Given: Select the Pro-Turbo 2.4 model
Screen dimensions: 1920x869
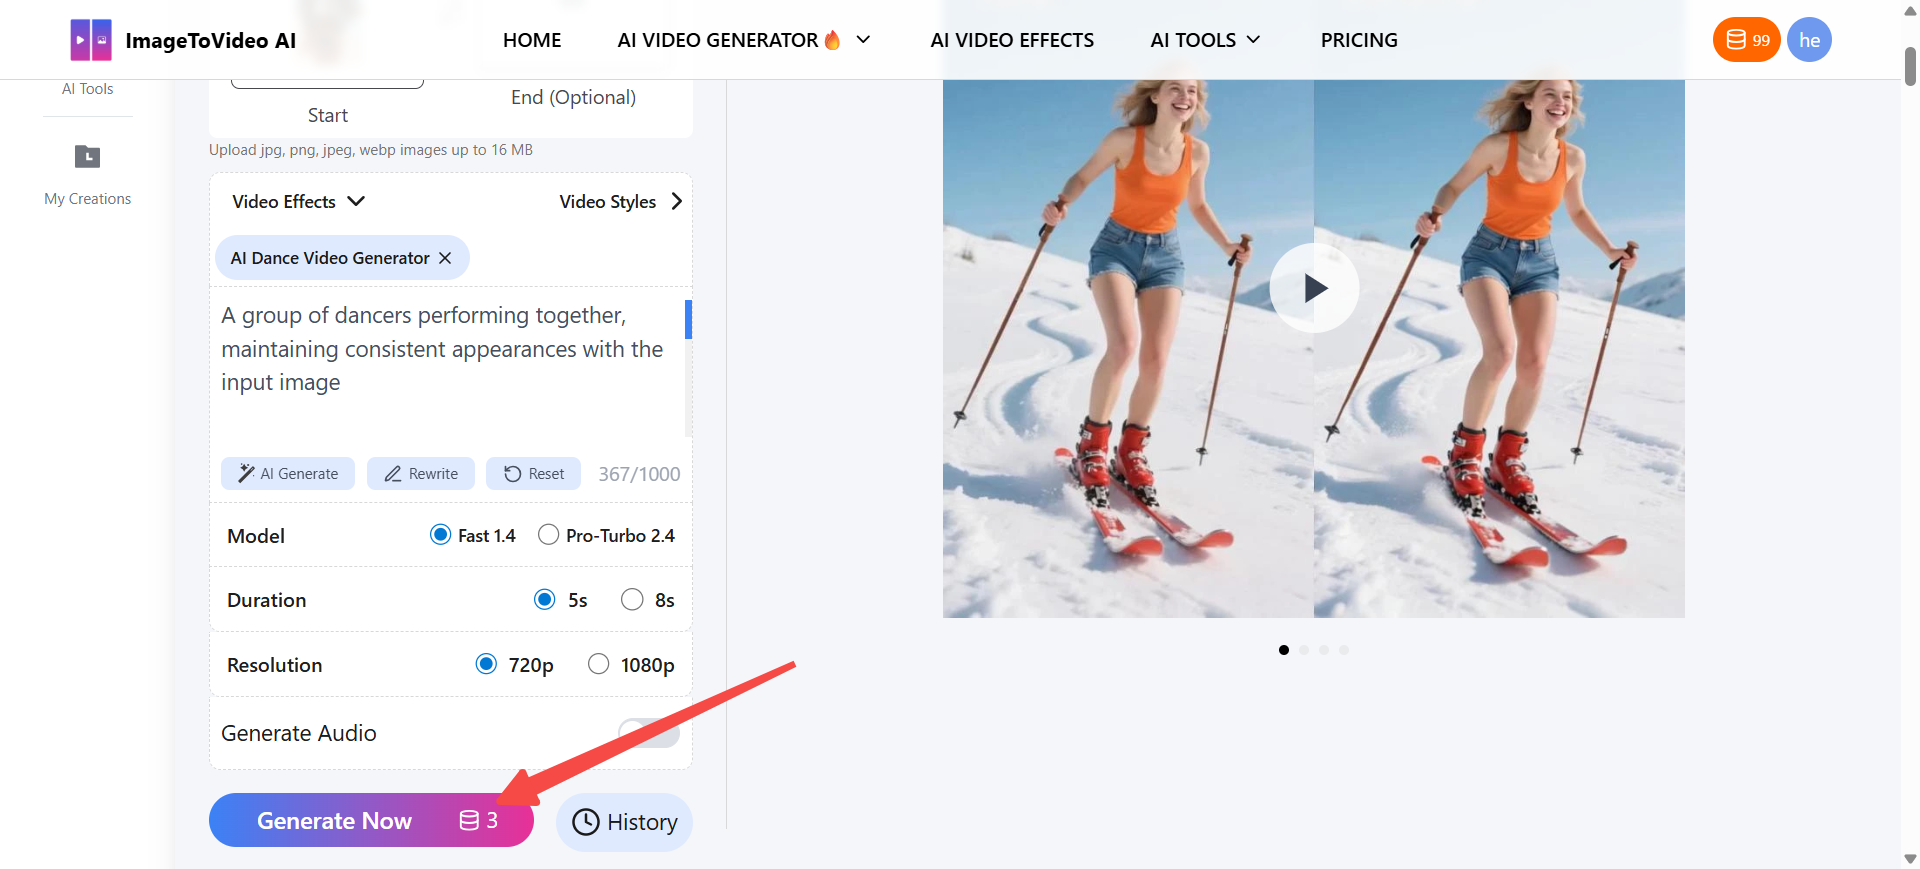Looking at the screenshot, I should point(548,535).
